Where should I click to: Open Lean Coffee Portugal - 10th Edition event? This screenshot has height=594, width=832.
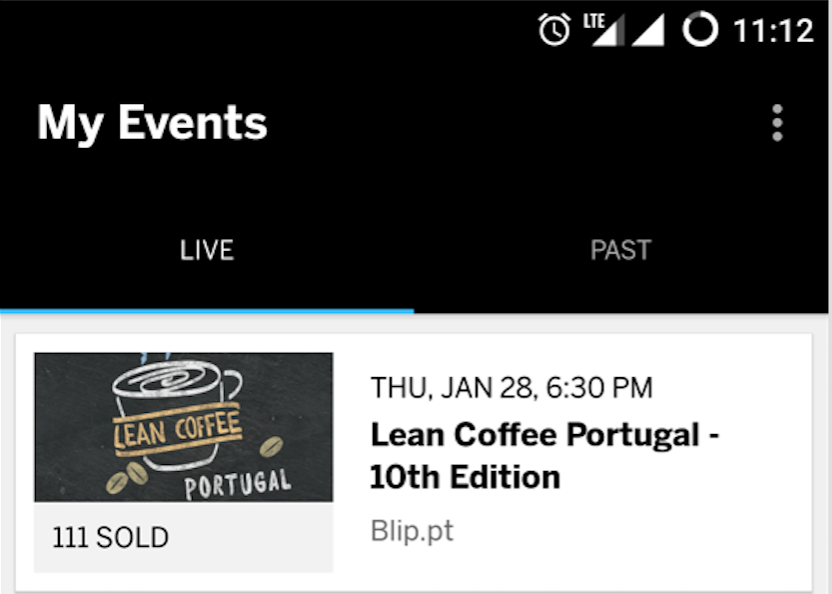coord(545,456)
